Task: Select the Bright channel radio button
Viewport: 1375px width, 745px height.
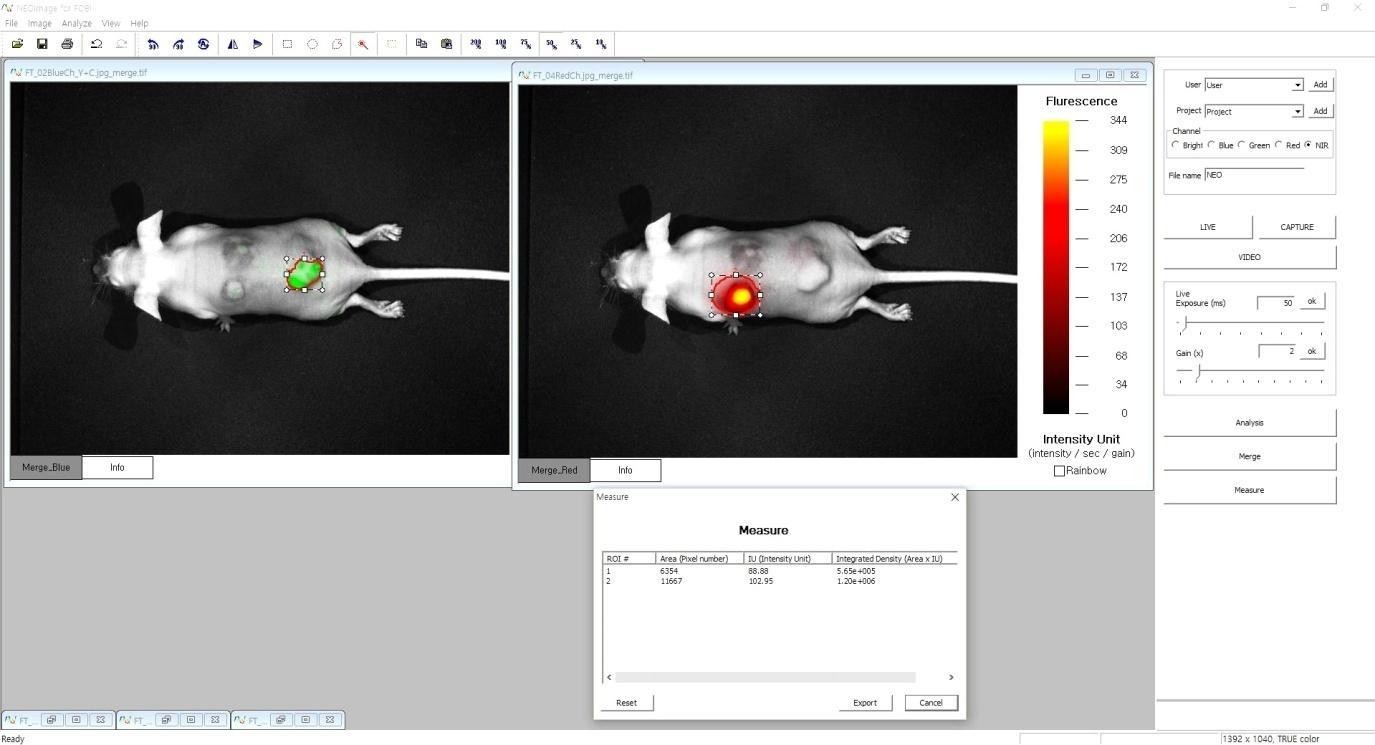Action: (1176, 145)
